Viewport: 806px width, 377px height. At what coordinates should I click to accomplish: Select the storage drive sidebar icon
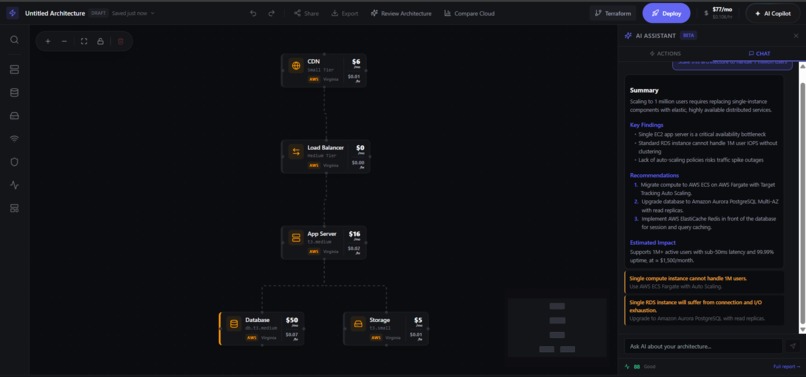click(x=14, y=116)
